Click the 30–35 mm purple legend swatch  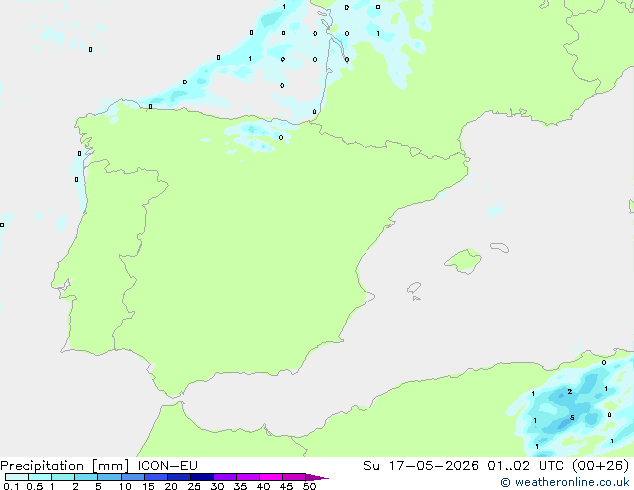coord(224,477)
